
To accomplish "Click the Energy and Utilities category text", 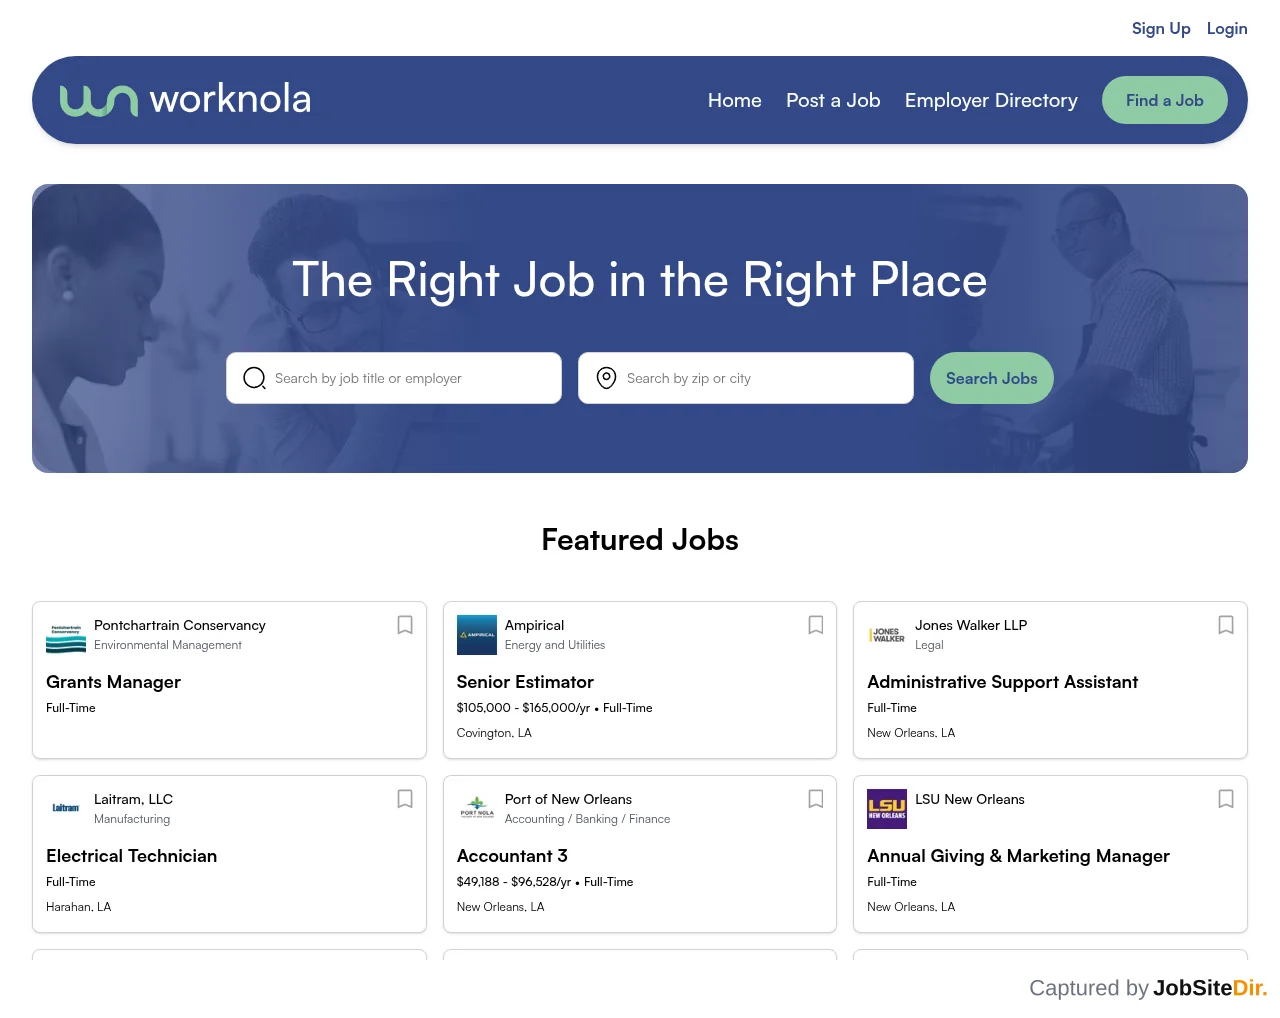I will [x=555, y=645].
